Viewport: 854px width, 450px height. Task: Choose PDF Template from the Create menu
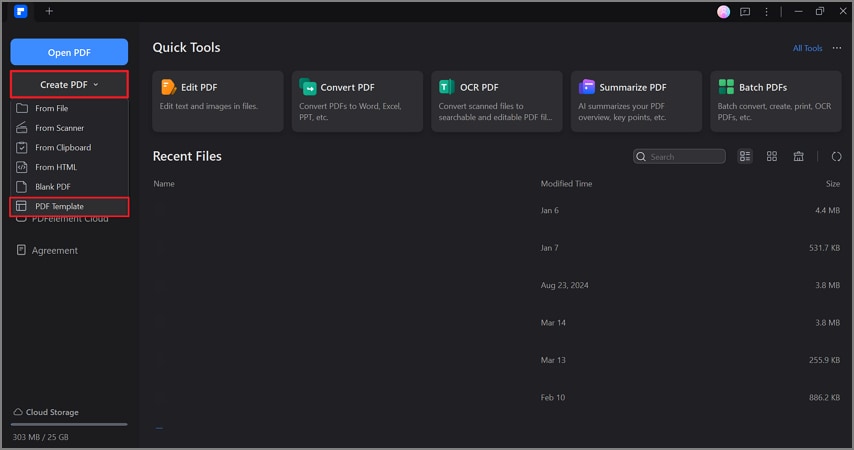tap(59, 206)
